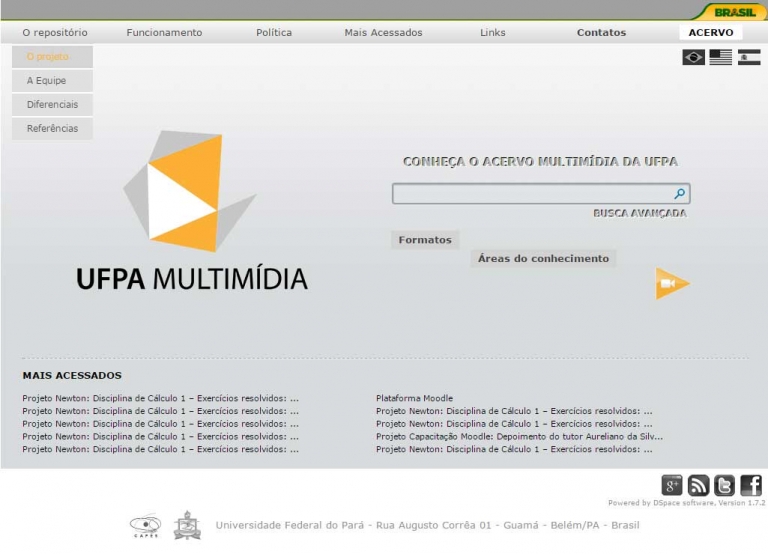Image resolution: width=768 pixels, height=554 pixels.
Task: Open the Busca Avançada link
Action: pyautogui.click(x=640, y=213)
